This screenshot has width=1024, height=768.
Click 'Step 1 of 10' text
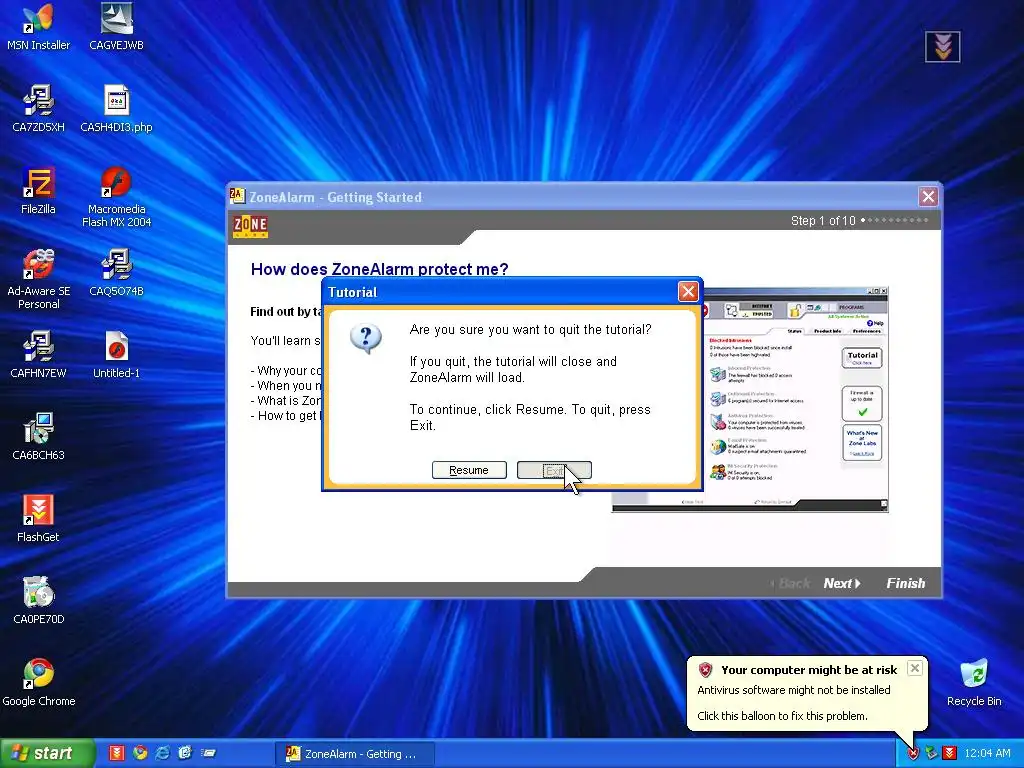pyautogui.click(x=823, y=221)
